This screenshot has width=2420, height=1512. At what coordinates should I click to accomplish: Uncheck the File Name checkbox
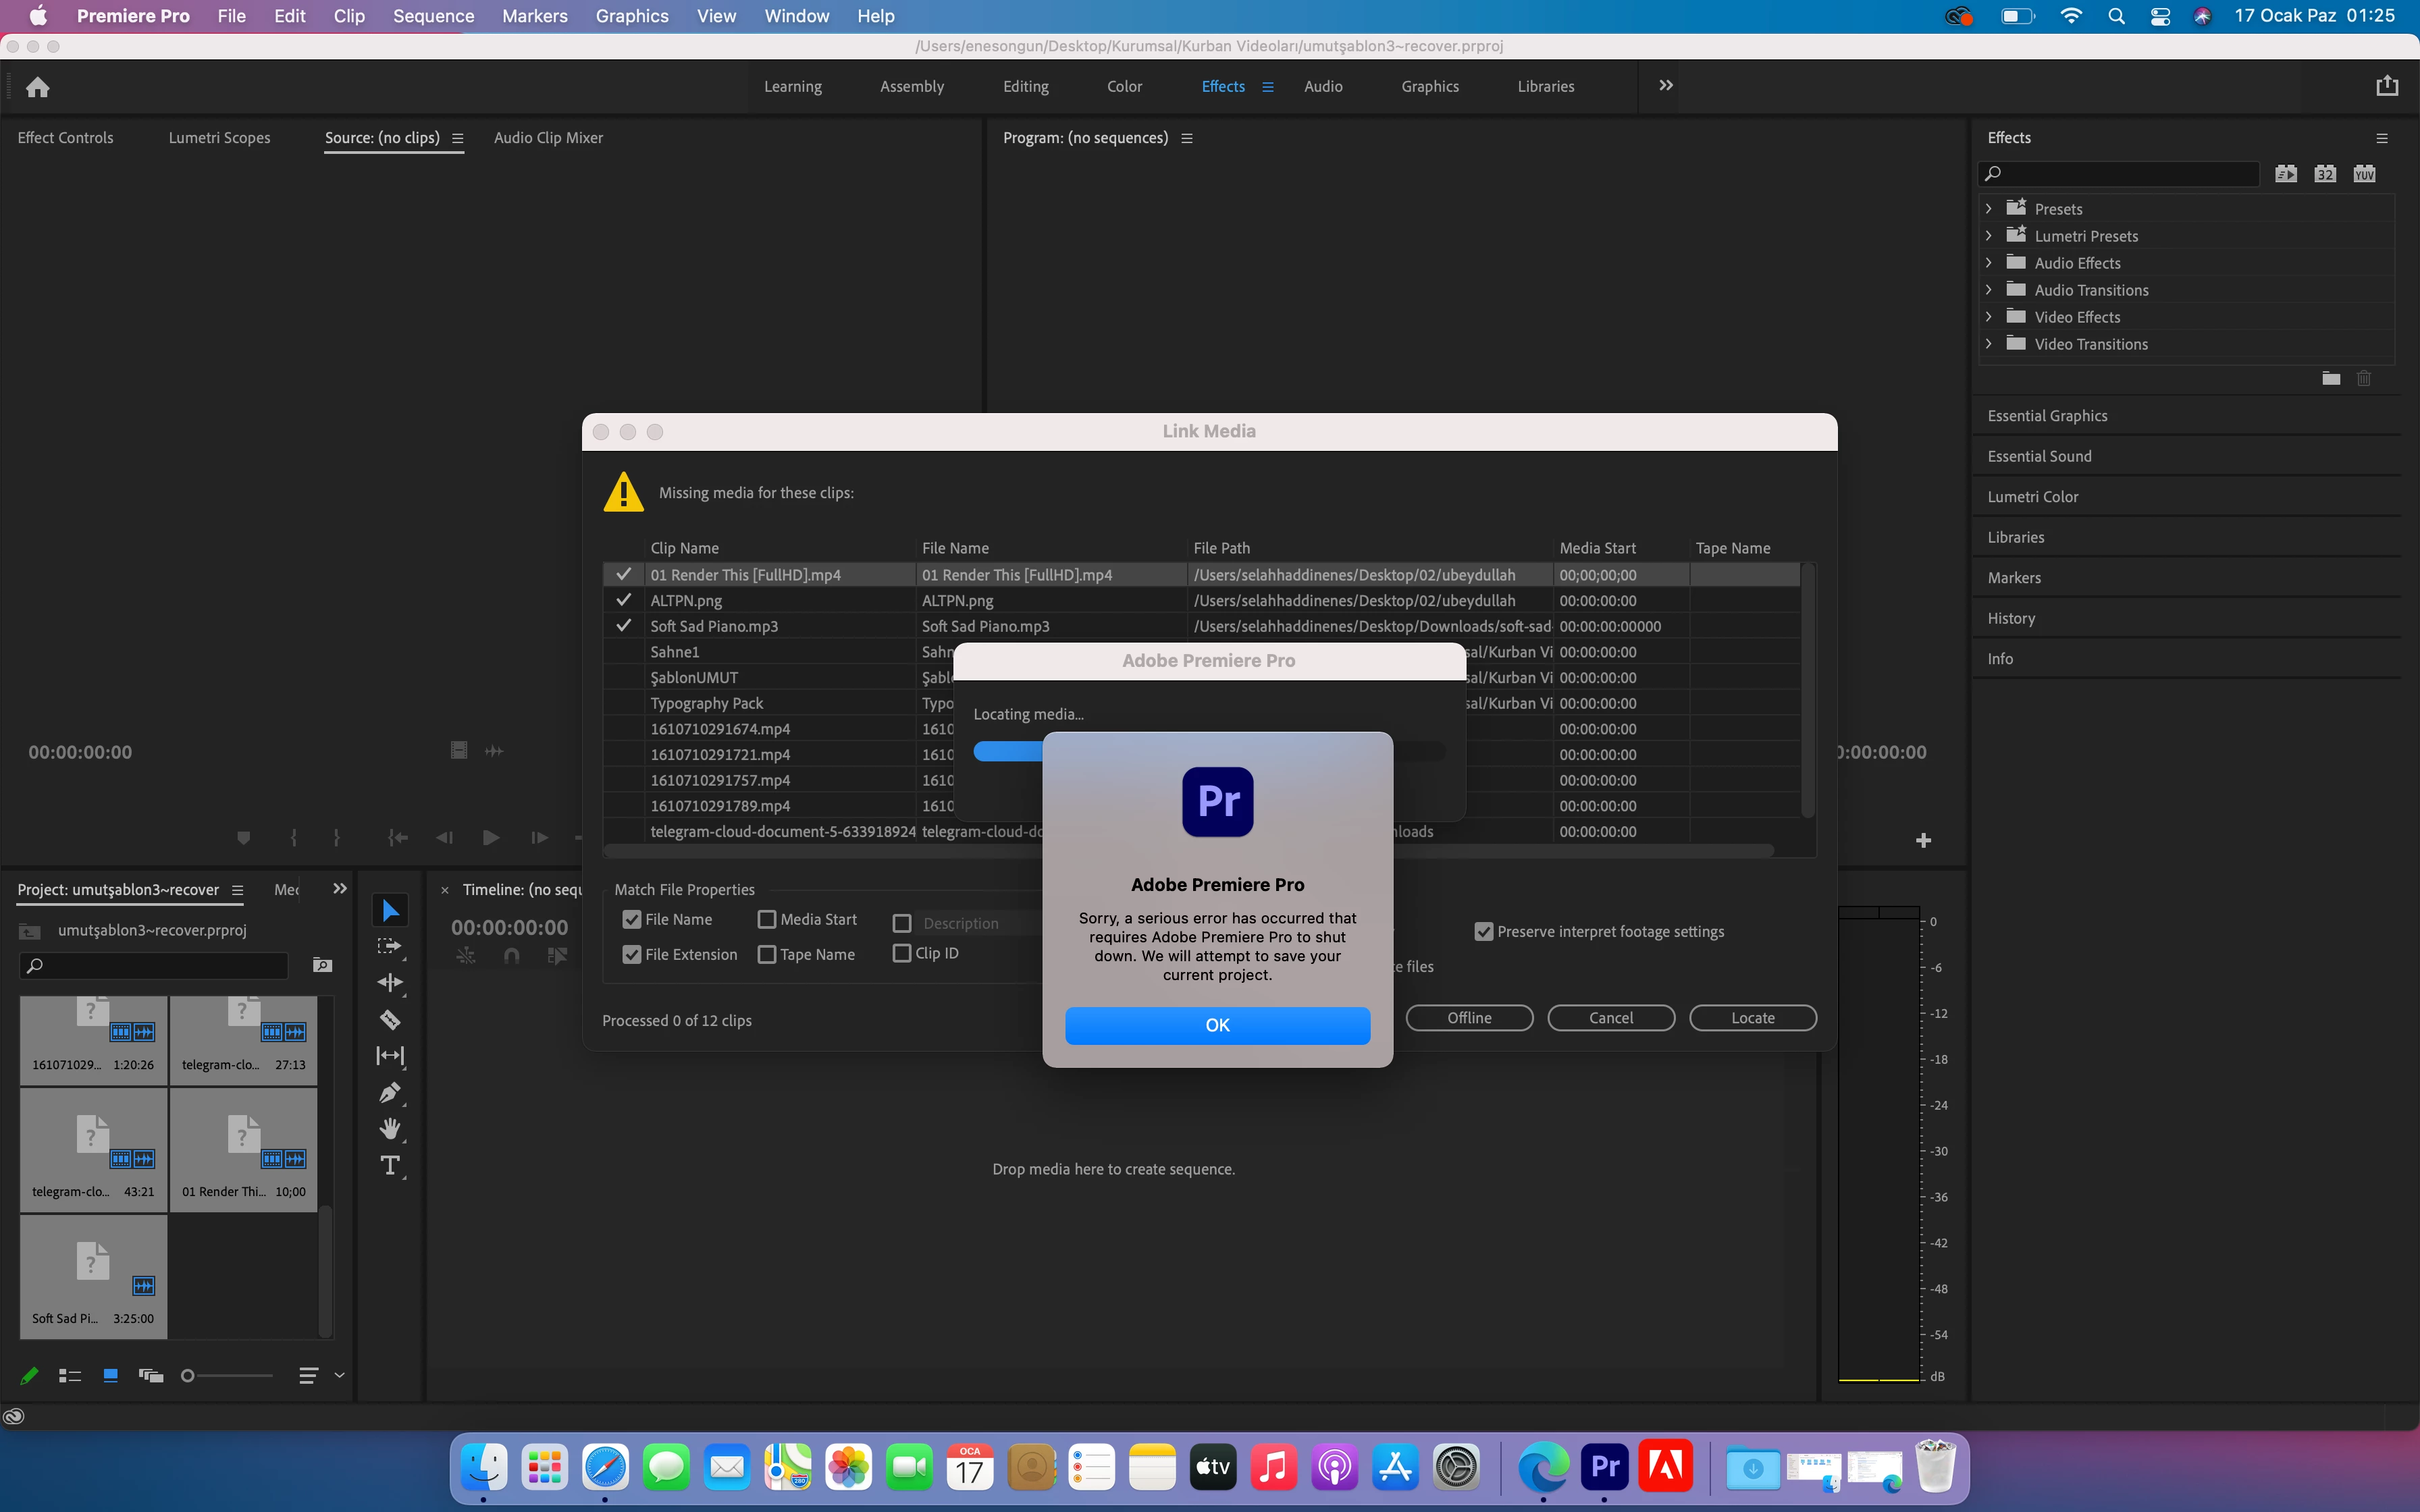(x=632, y=919)
